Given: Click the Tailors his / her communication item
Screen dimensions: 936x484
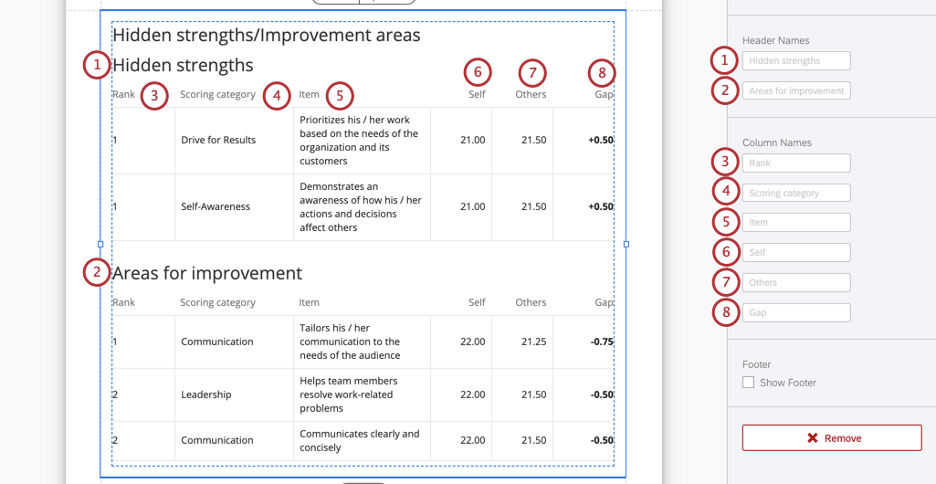Looking at the screenshot, I should (x=350, y=341).
